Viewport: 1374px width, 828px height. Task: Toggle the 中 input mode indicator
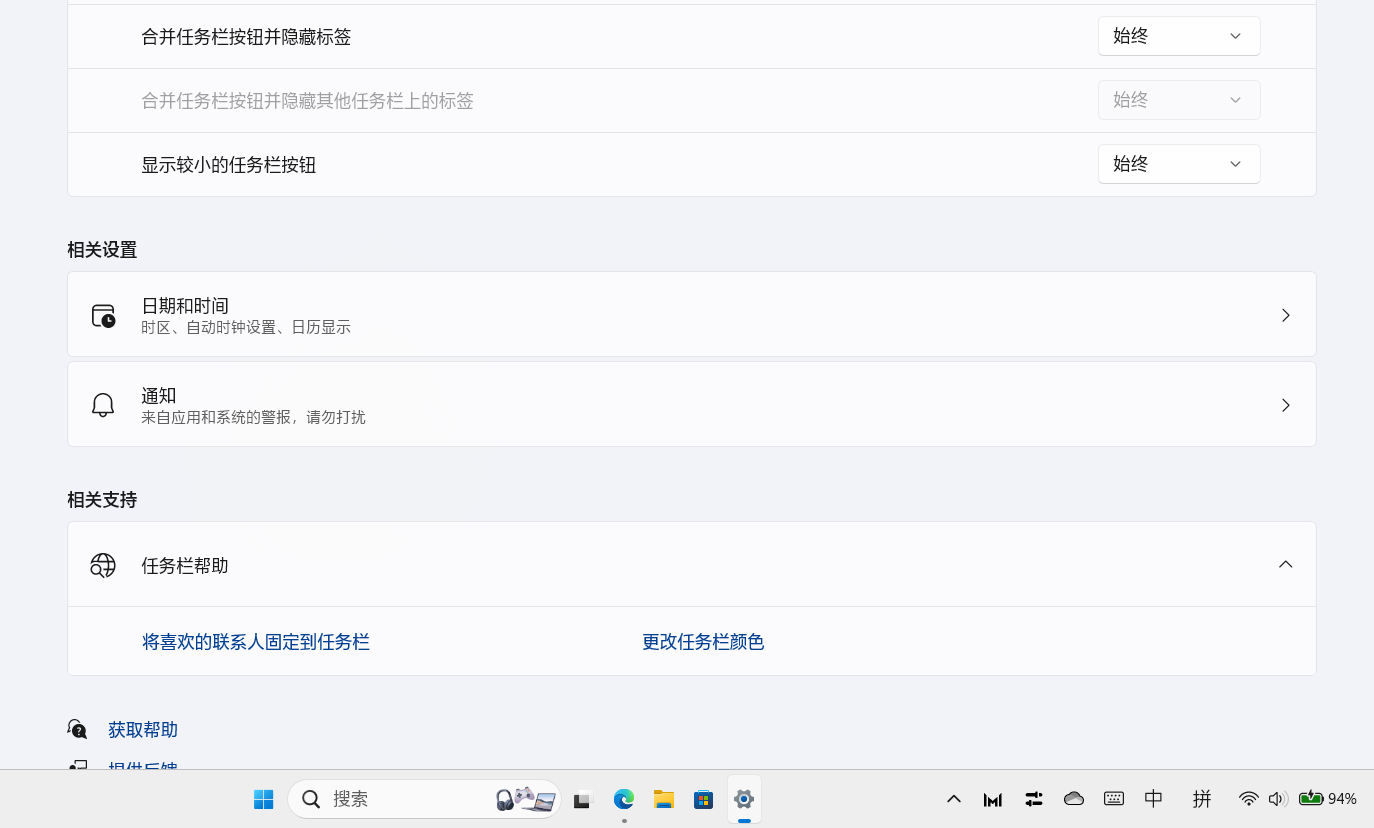[1154, 799]
